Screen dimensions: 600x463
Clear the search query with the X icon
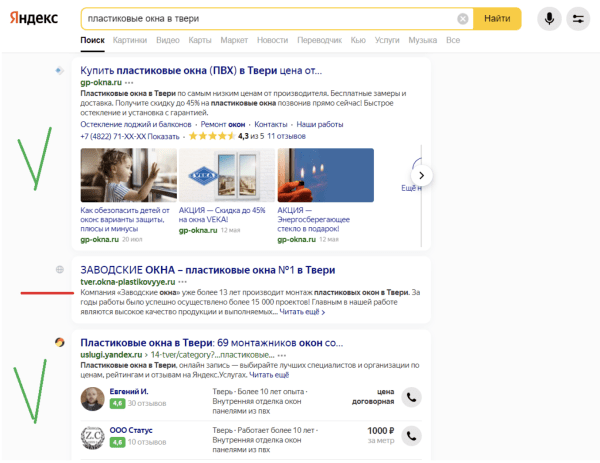tap(462, 19)
